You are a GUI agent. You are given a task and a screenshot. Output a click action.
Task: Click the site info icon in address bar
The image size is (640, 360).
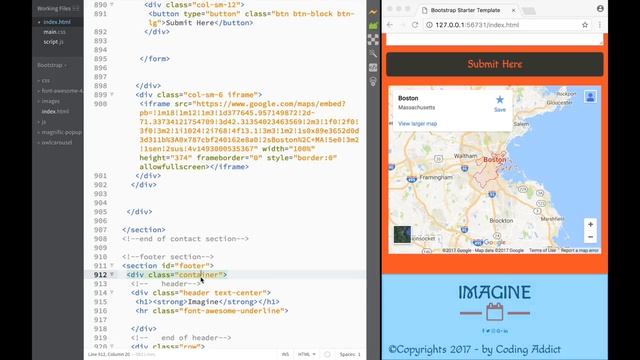pos(429,25)
